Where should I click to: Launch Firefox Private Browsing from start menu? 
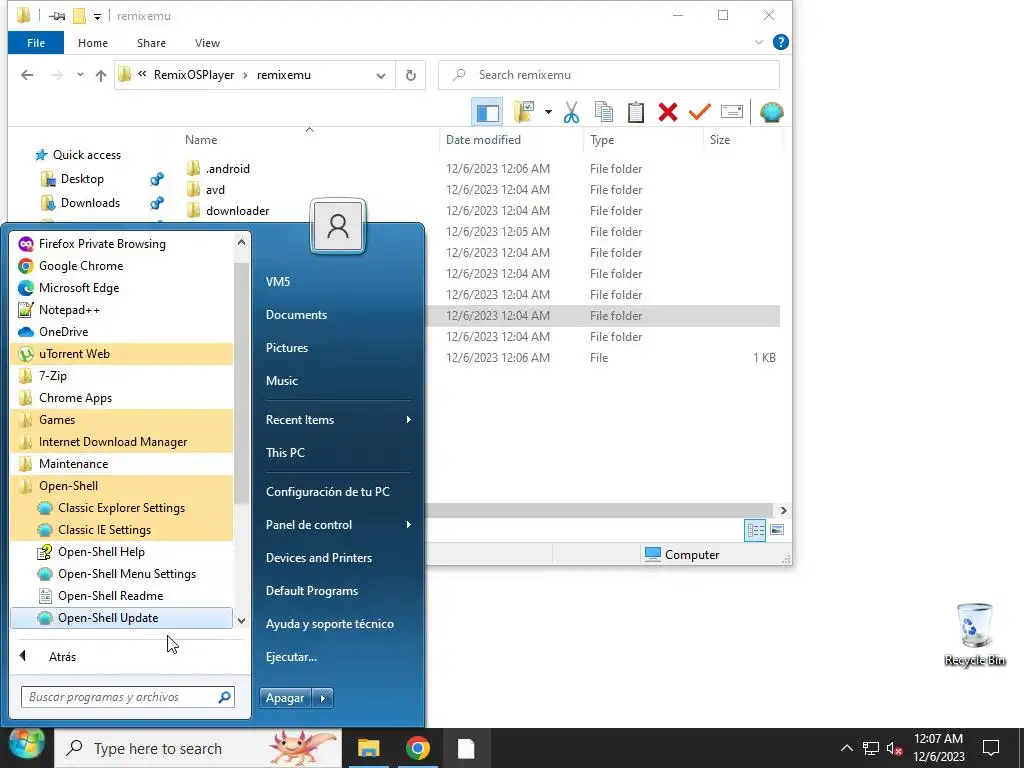(x=121, y=244)
